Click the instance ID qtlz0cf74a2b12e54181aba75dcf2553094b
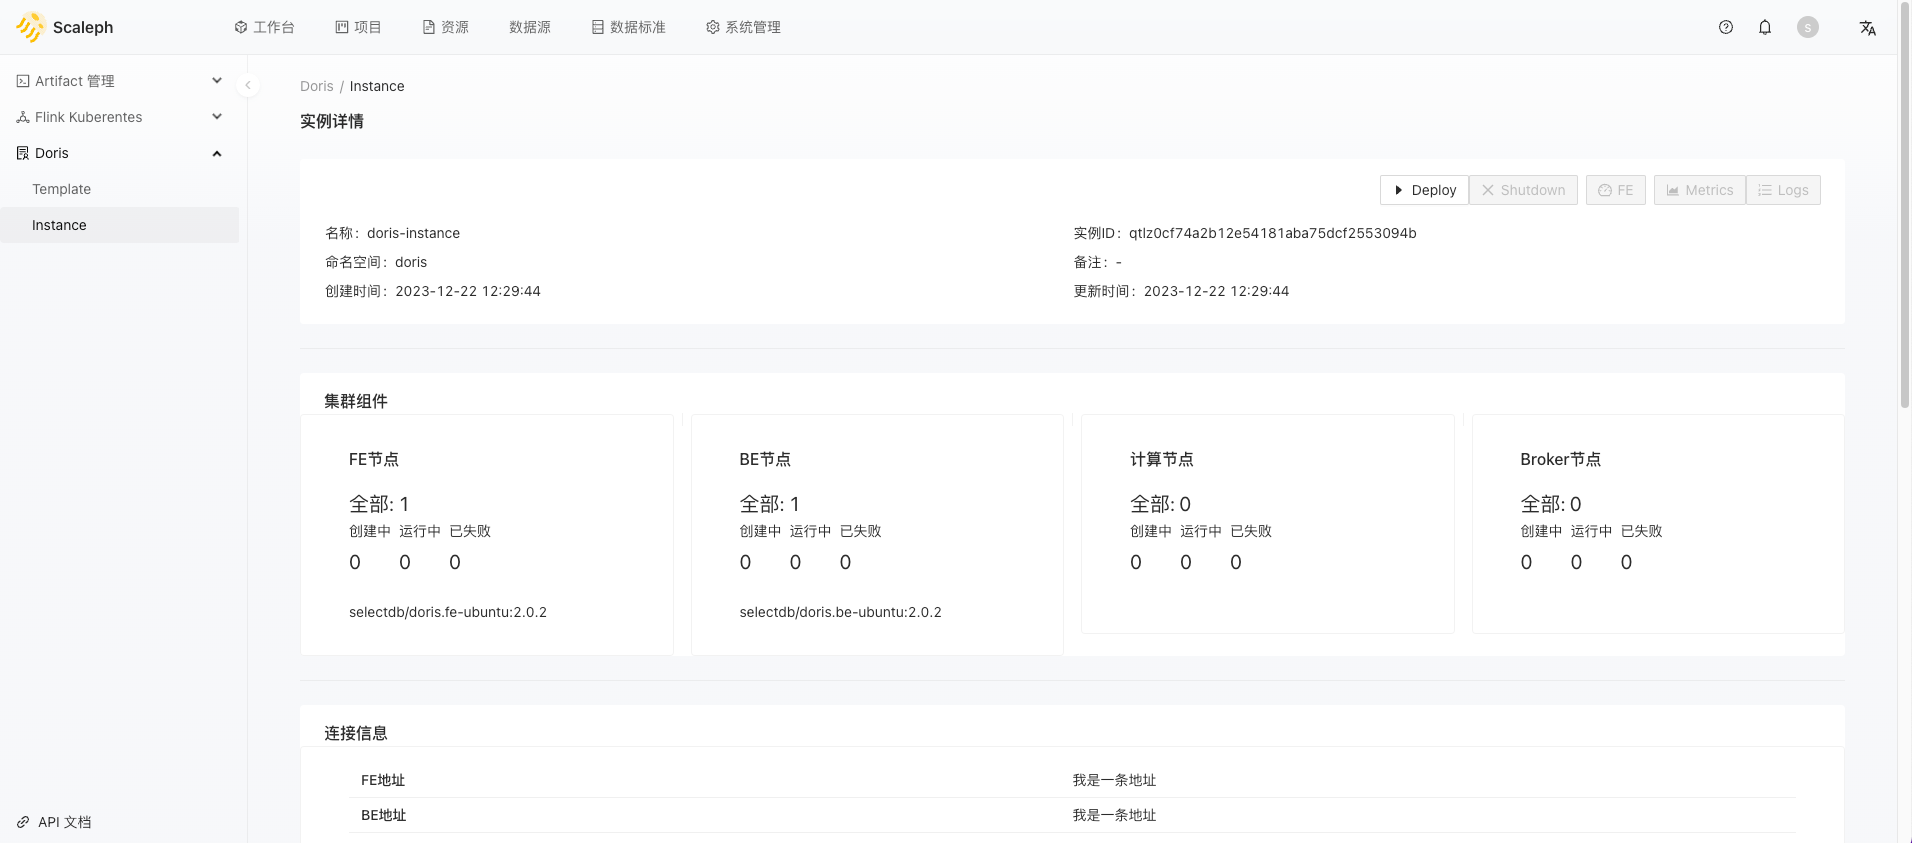 [x=1272, y=233]
